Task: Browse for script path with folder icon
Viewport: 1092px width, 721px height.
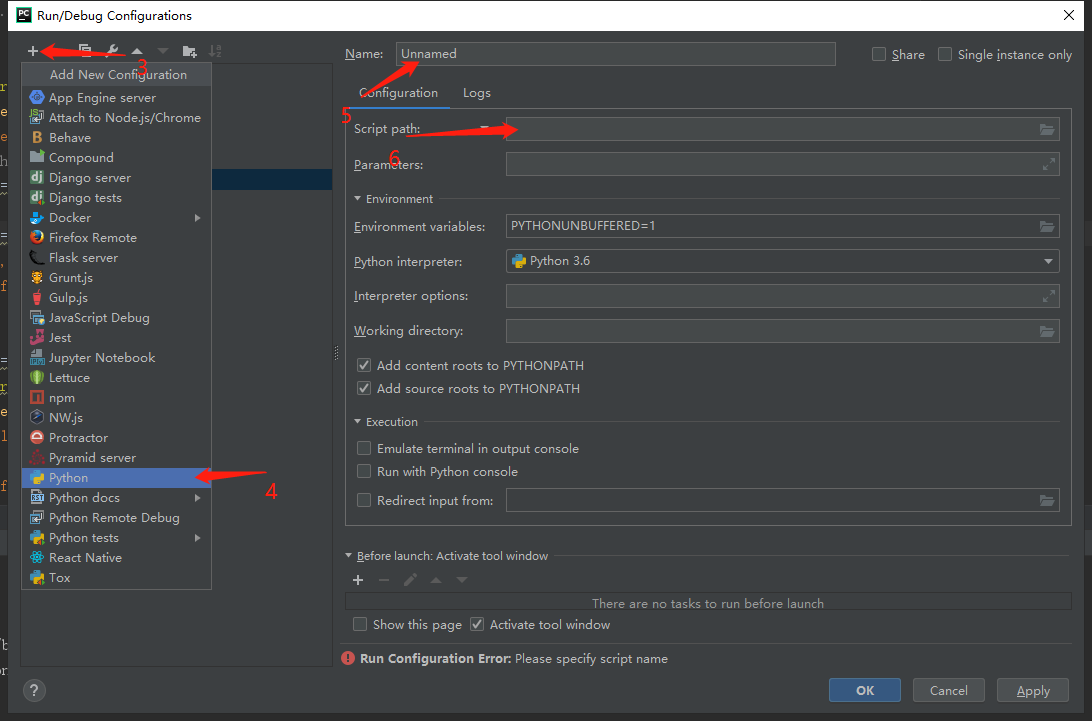Action: (x=1047, y=130)
